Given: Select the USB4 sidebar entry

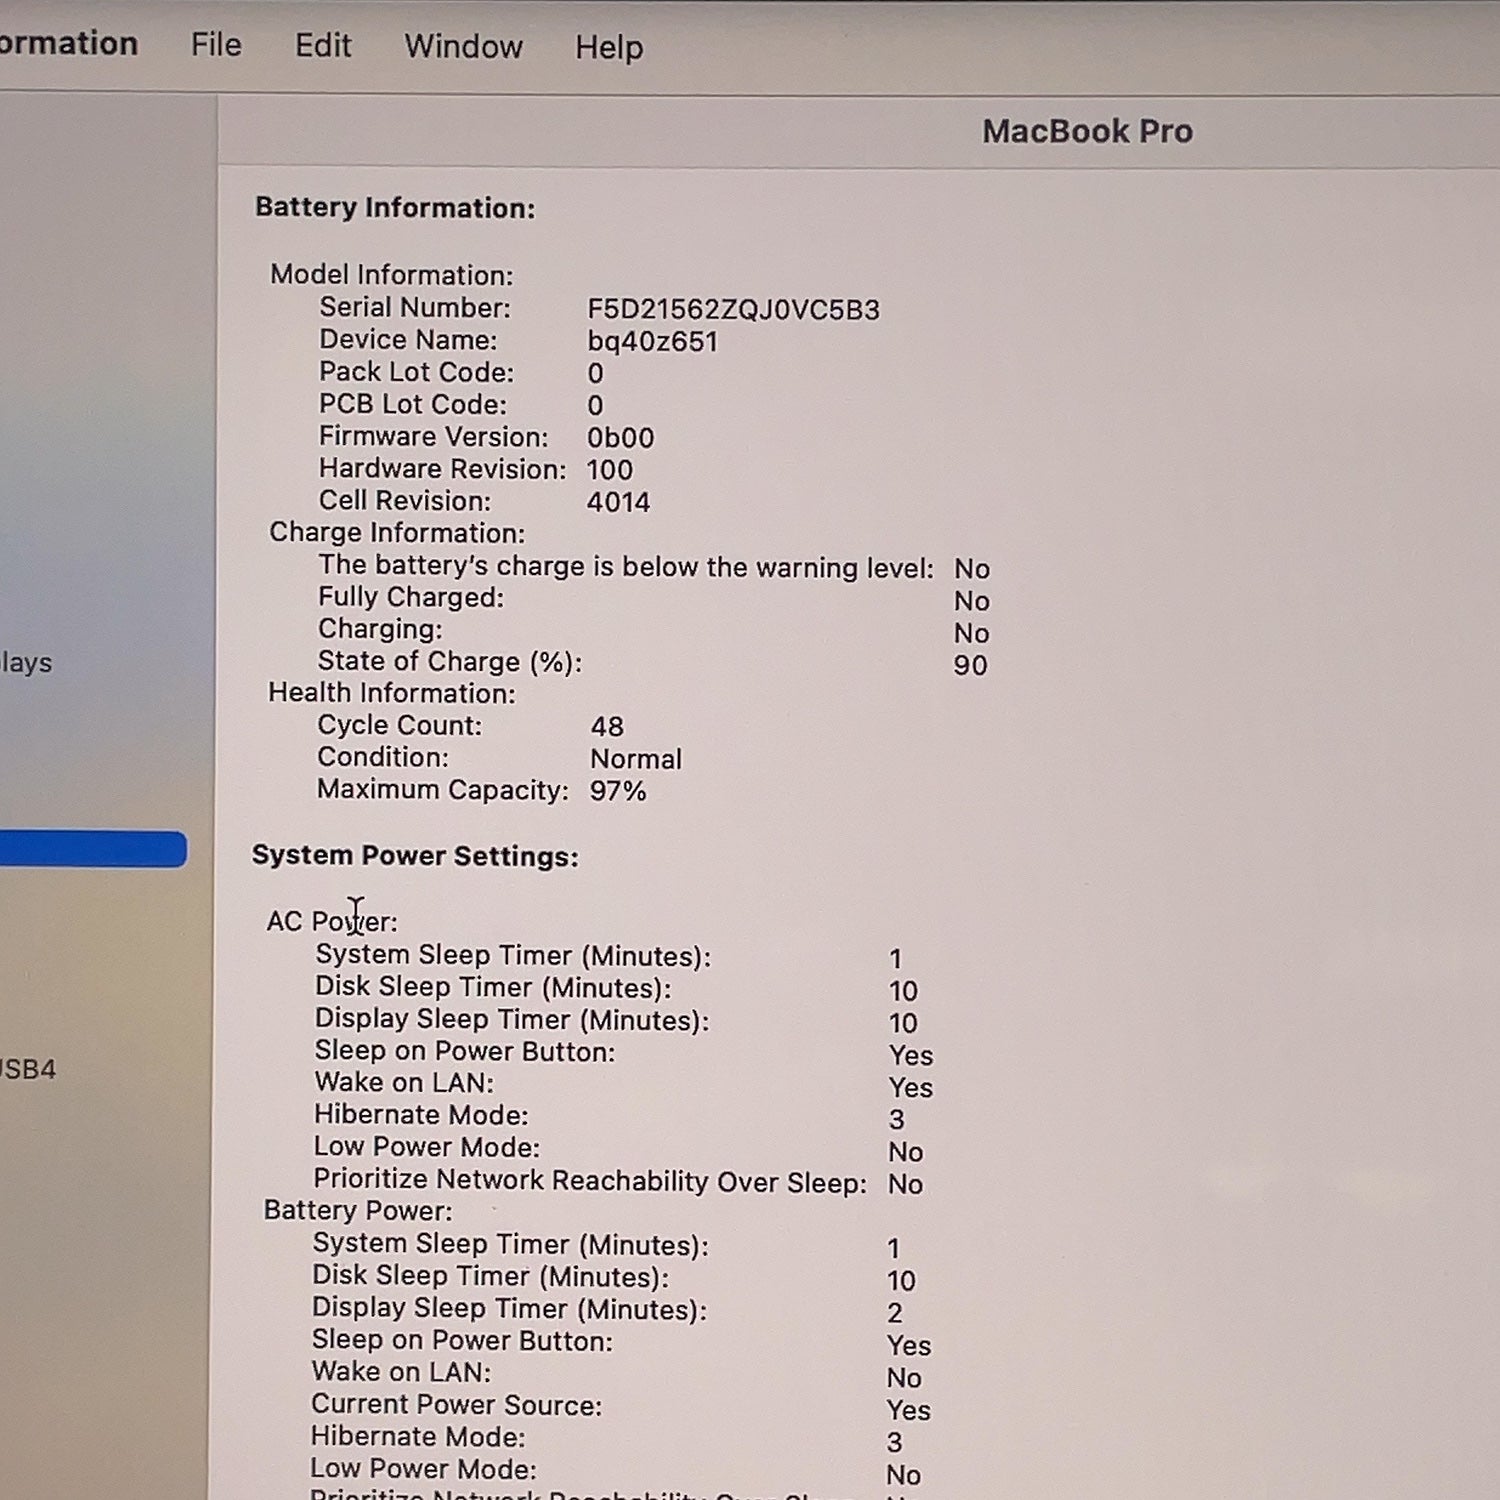Looking at the screenshot, I should [28, 1069].
